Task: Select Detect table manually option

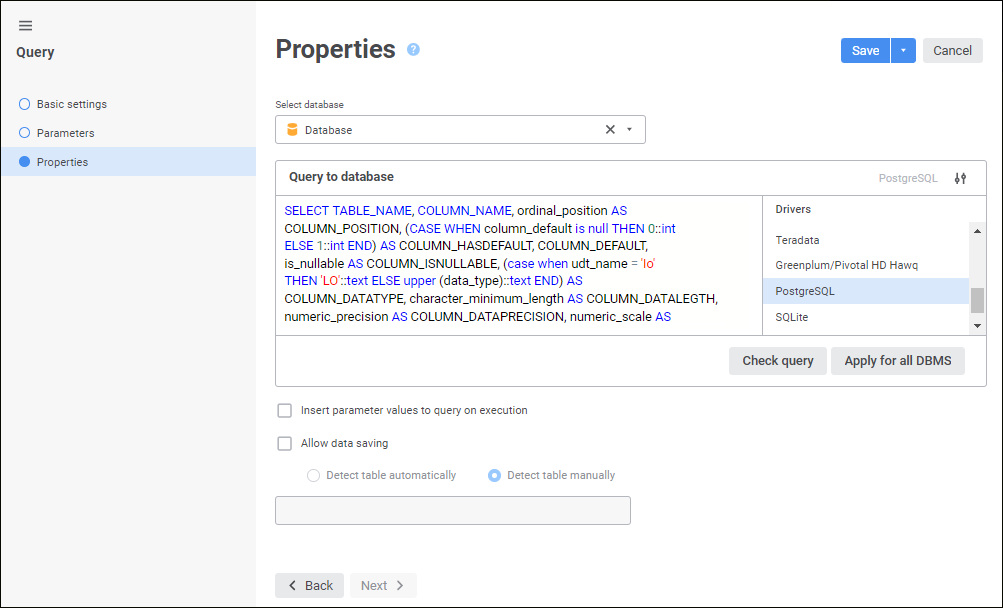Action: (x=494, y=476)
